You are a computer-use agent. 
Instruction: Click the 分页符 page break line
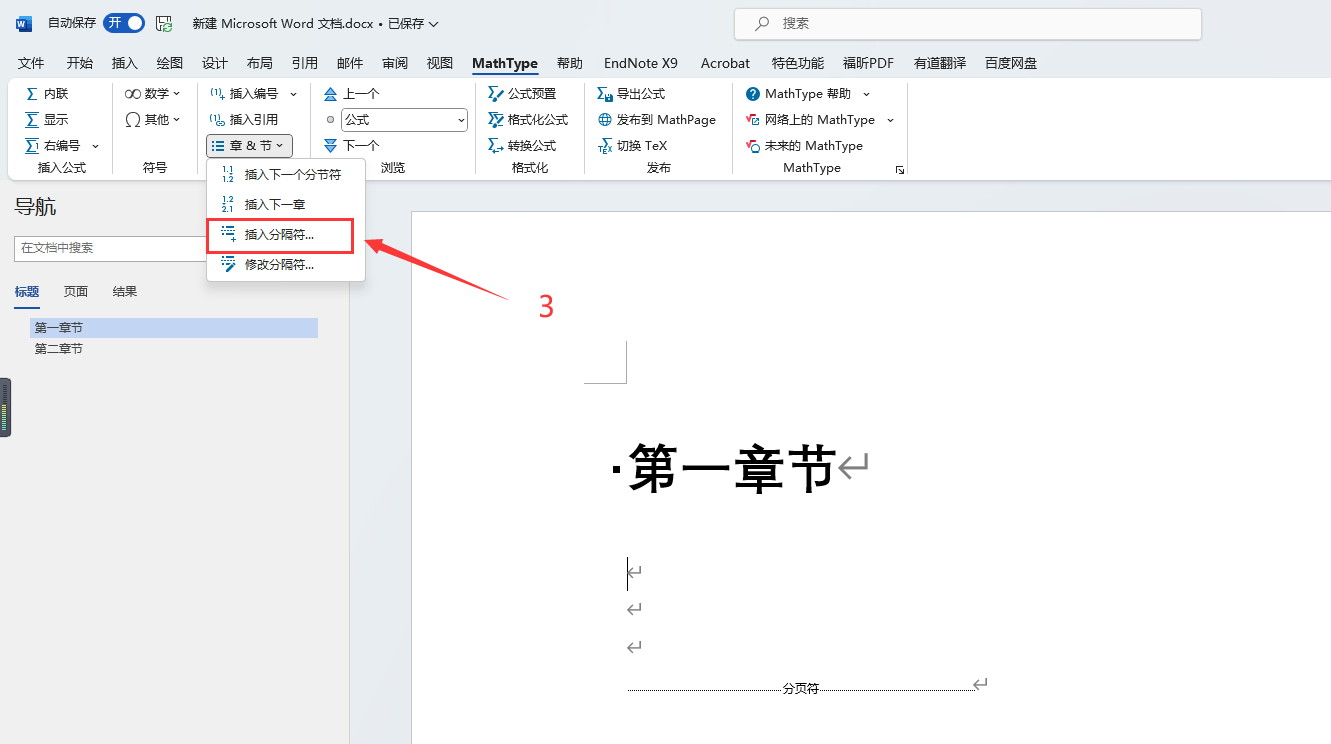click(x=801, y=688)
